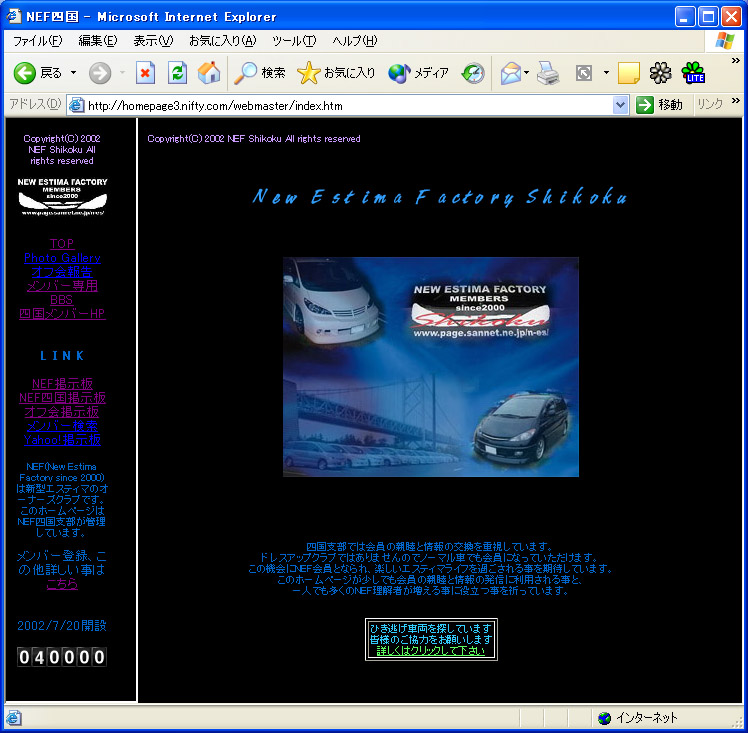Open the Favorites (お気に入り) star button

[337, 73]
